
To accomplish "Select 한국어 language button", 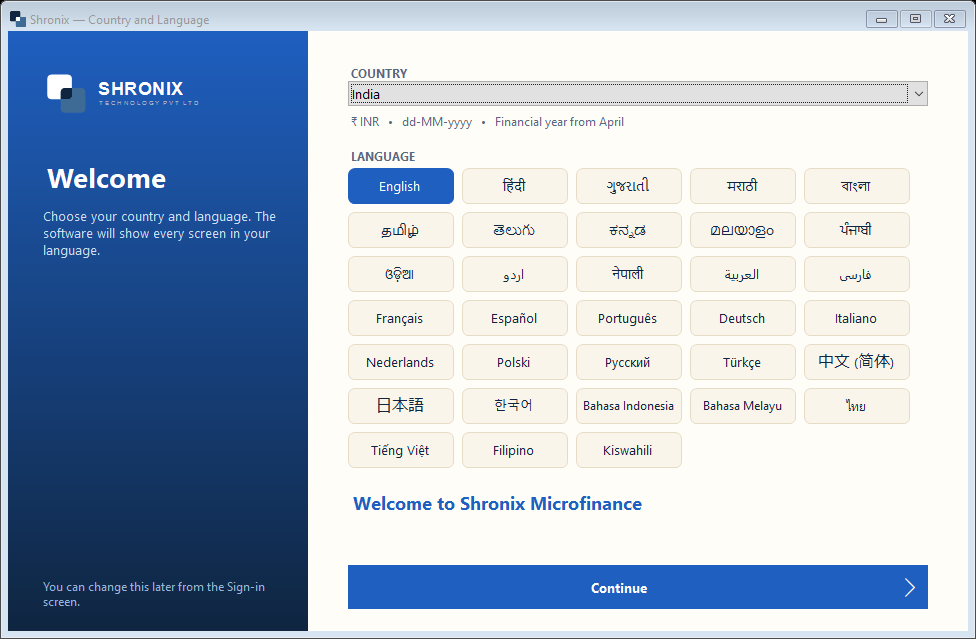I will 515,406.
